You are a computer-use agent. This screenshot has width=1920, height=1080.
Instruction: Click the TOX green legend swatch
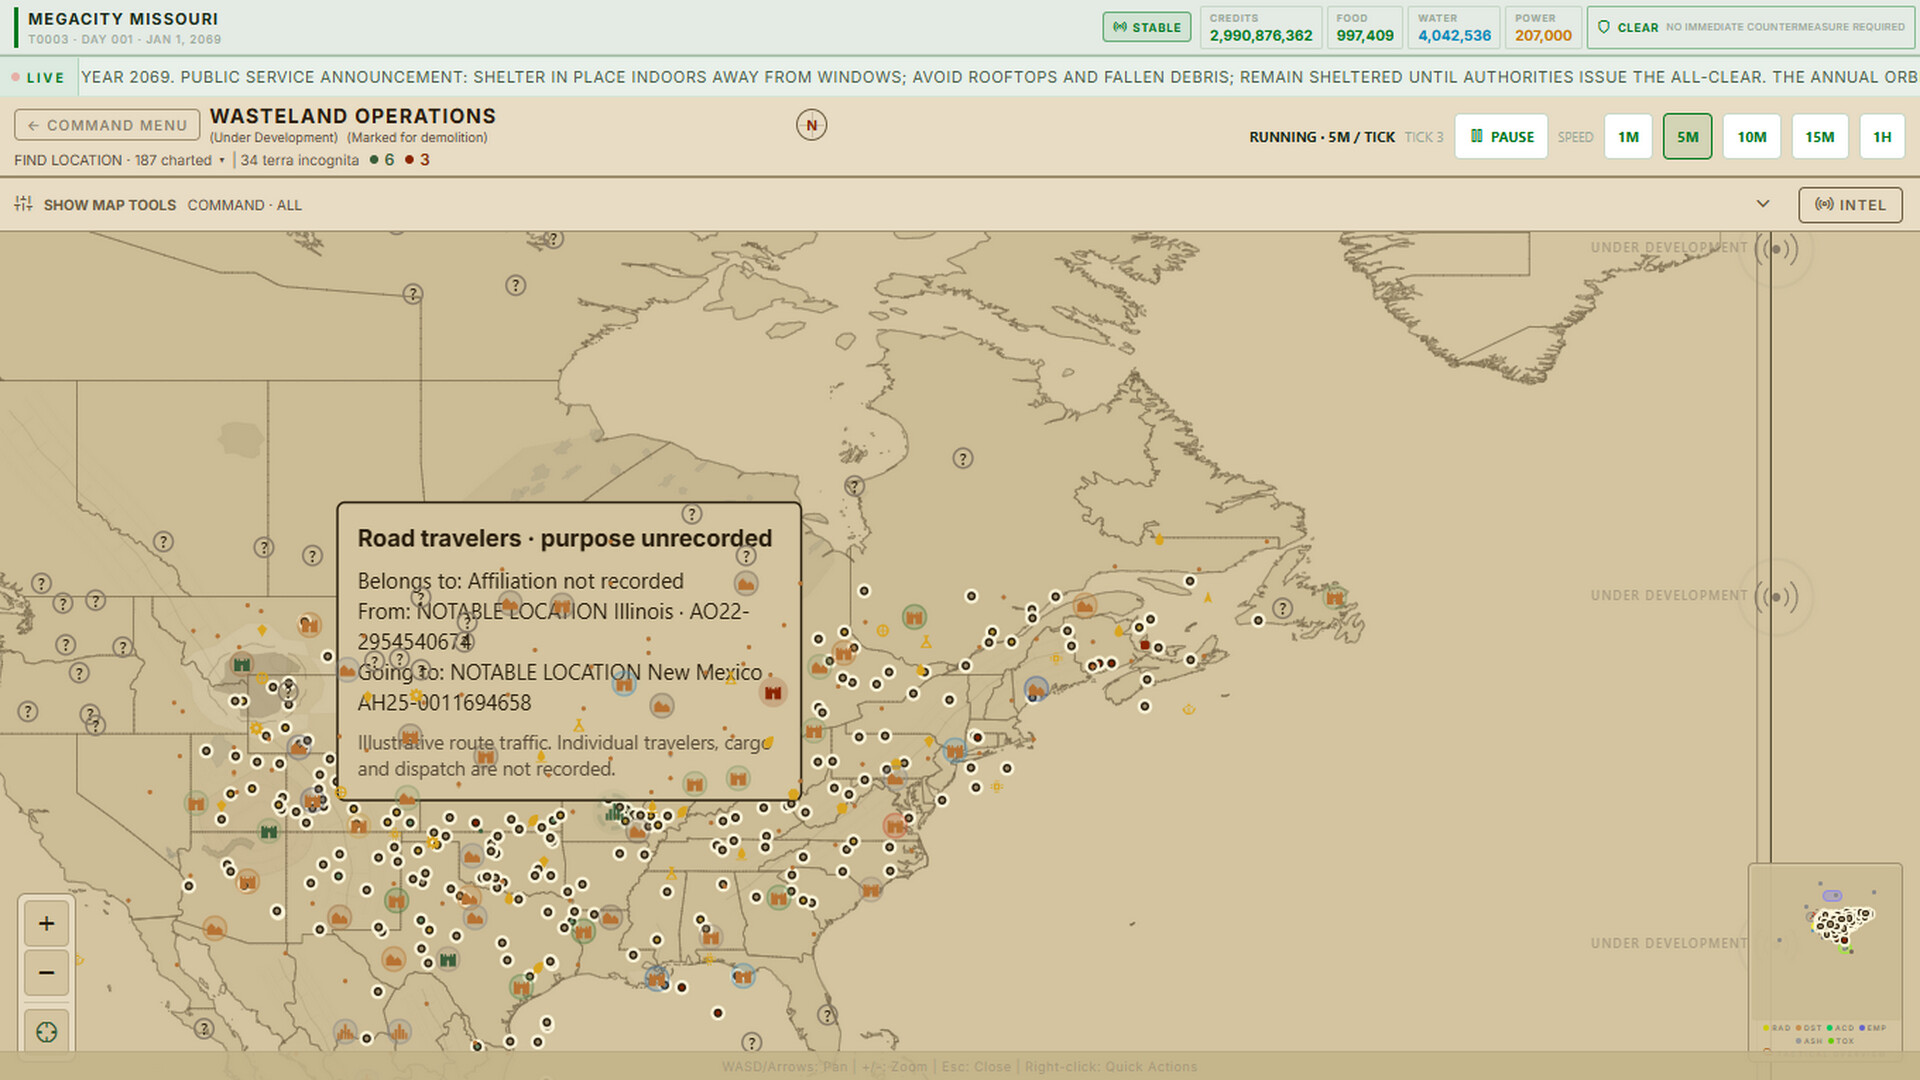(x=1831, y=1041)
